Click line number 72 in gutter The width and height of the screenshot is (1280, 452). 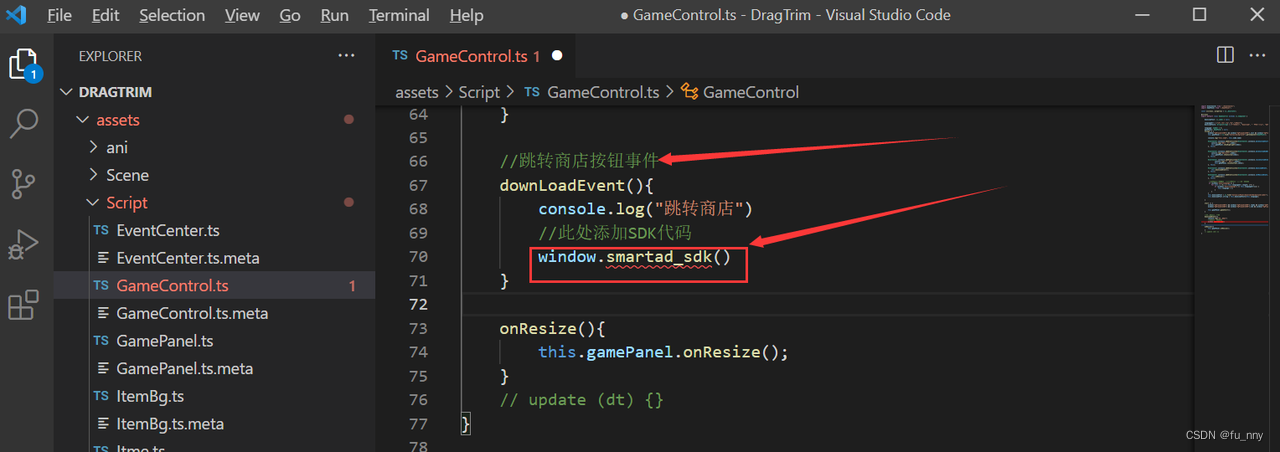tap(418, 304)
